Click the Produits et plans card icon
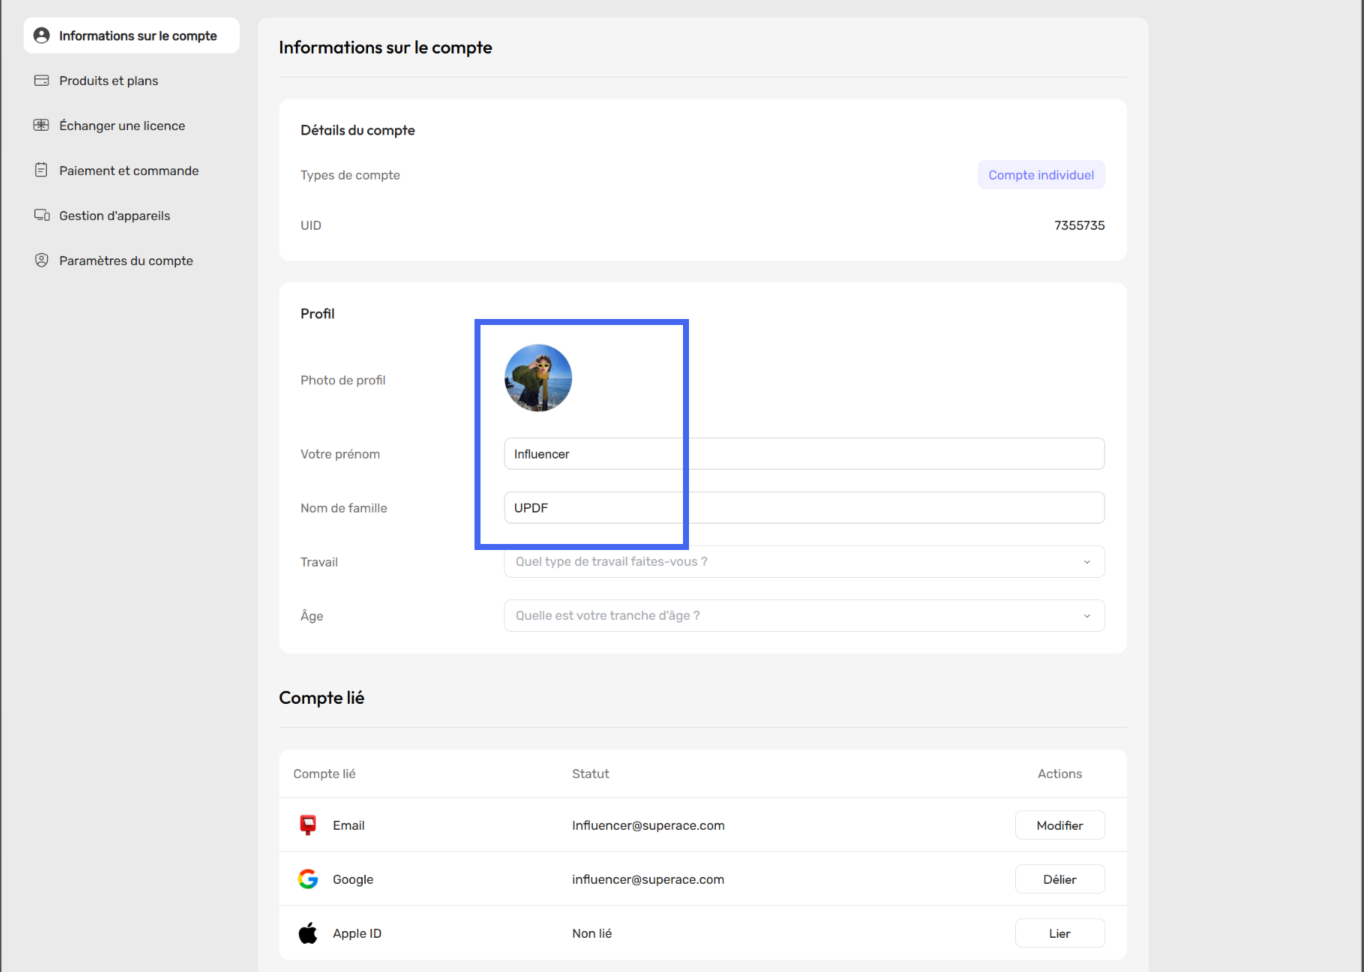The width and height of the screenshot is (1364, 972). (x=41, y=80)
